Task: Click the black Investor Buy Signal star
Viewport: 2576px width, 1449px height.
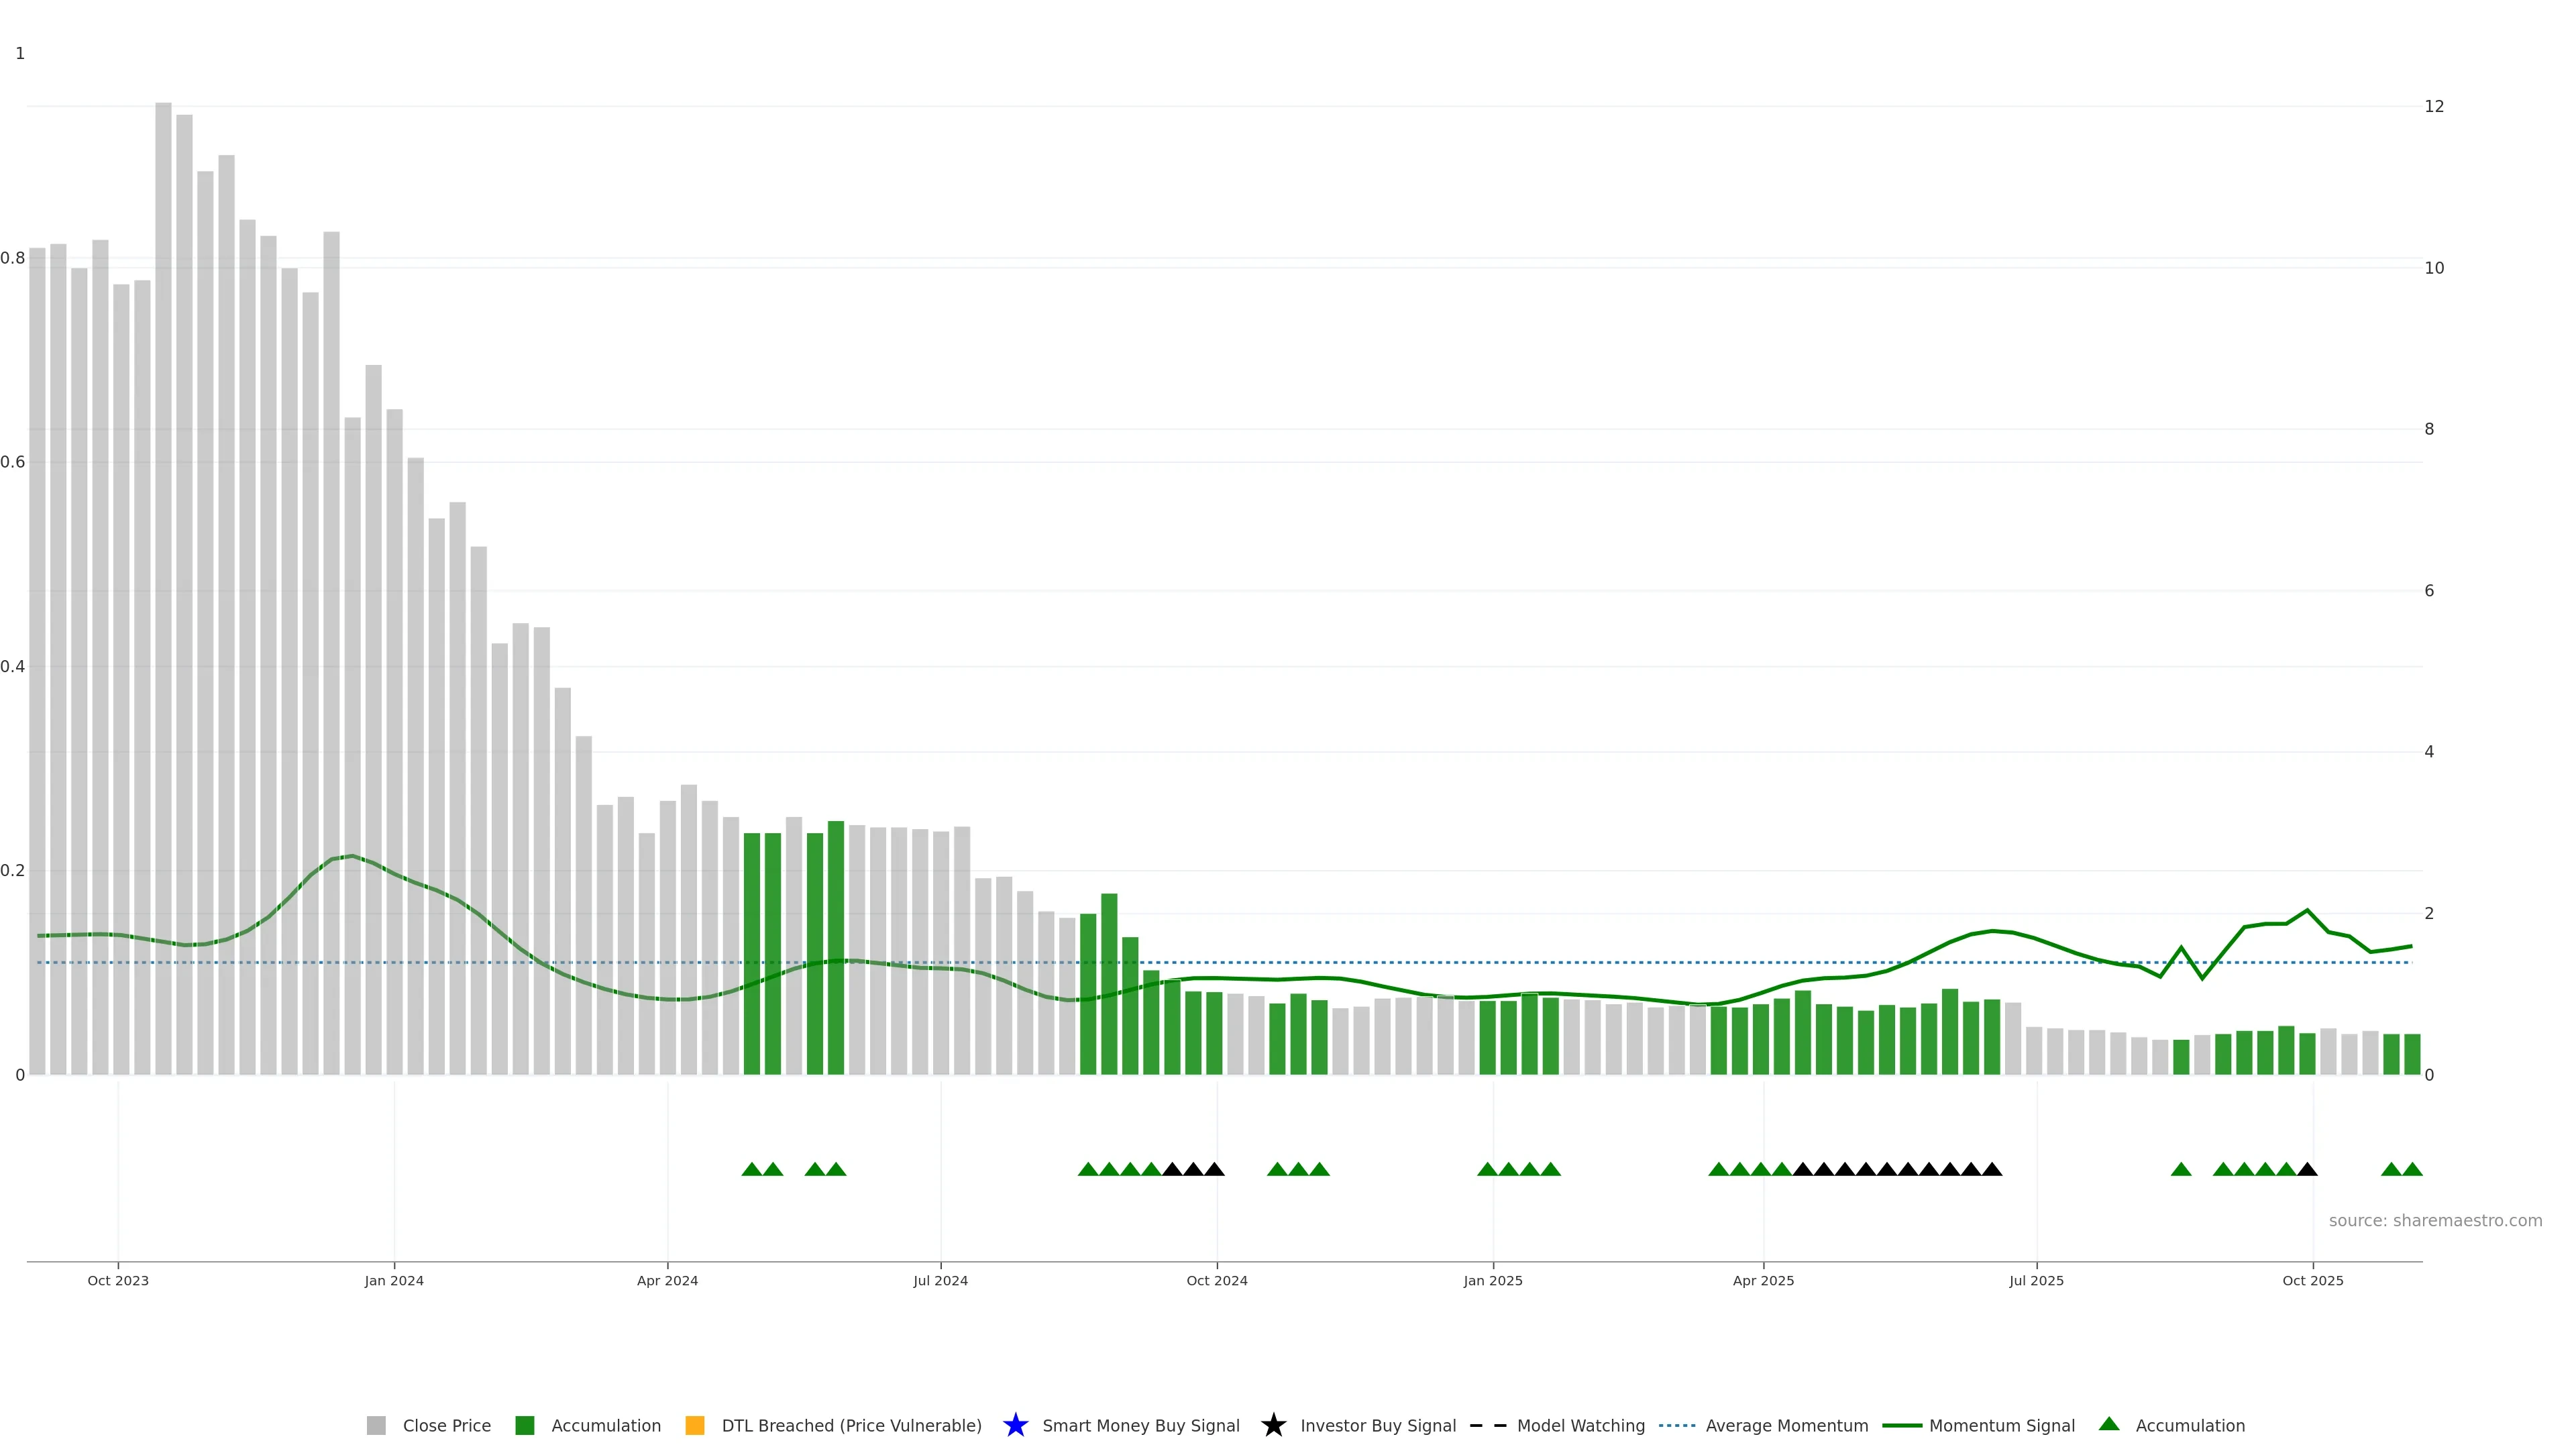Action: [x=1273, y=1425]
